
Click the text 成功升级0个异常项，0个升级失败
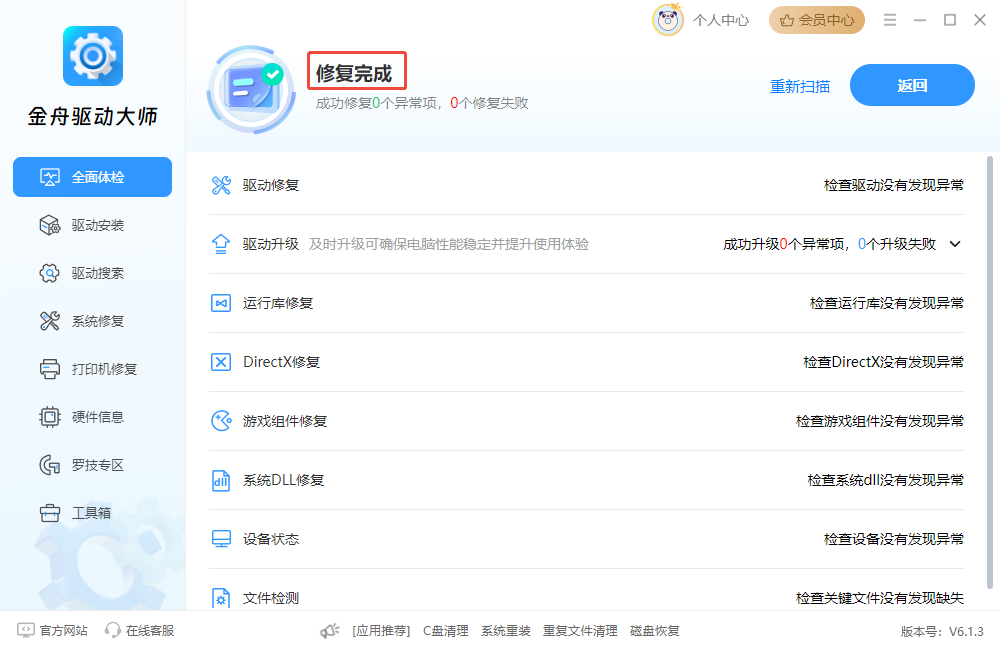click(829, 244)
